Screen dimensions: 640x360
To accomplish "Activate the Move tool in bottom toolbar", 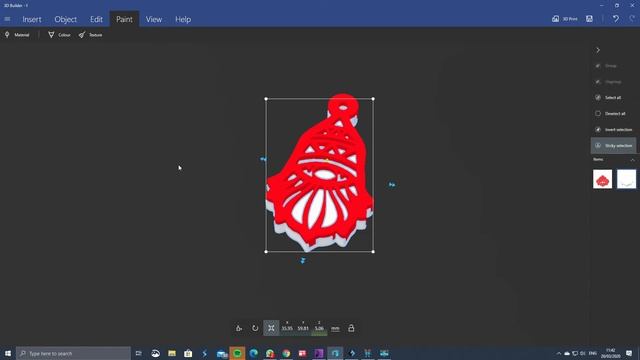I will click(239, 328).
